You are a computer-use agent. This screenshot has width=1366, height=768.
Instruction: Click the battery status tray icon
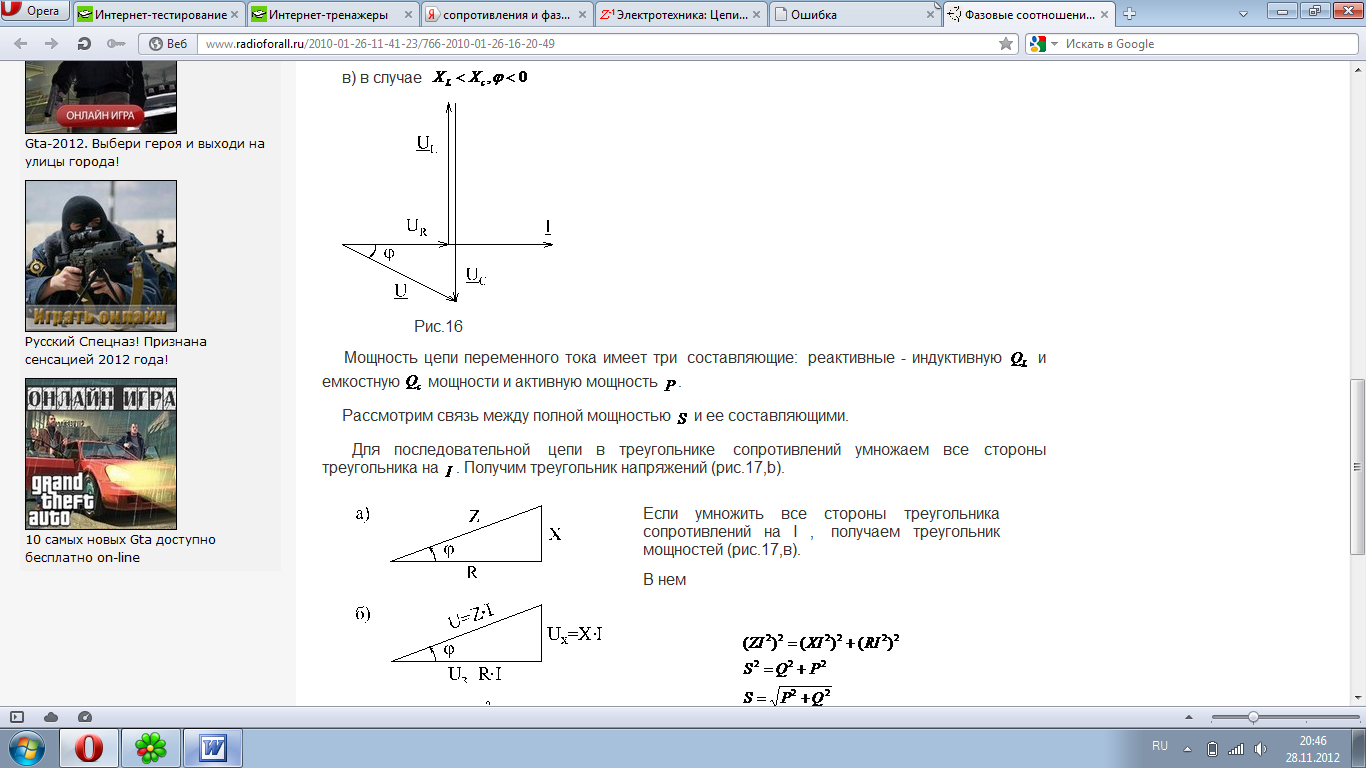pyautogui.click(x=1212, y=749)
